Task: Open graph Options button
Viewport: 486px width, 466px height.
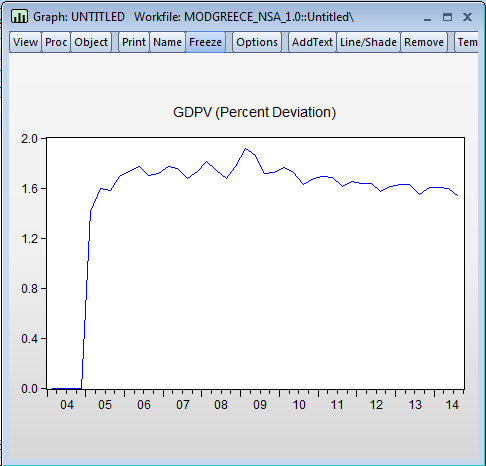Action: [257, 42]
